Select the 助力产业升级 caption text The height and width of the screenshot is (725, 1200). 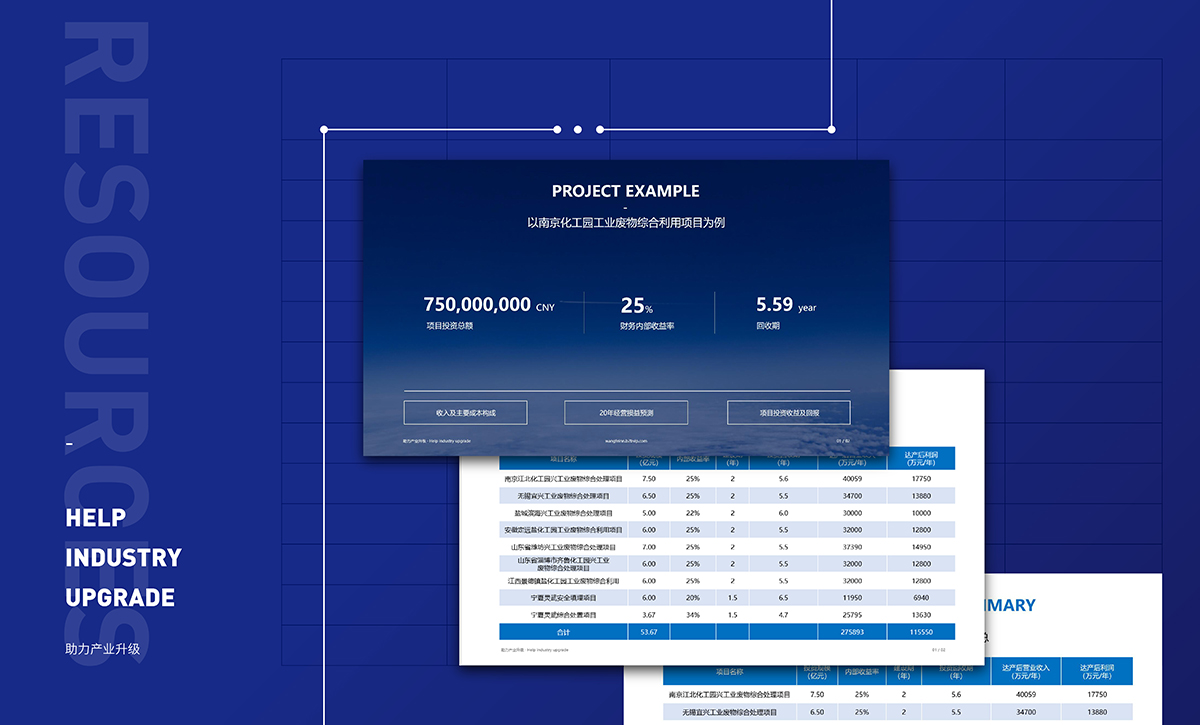[103, 648]
